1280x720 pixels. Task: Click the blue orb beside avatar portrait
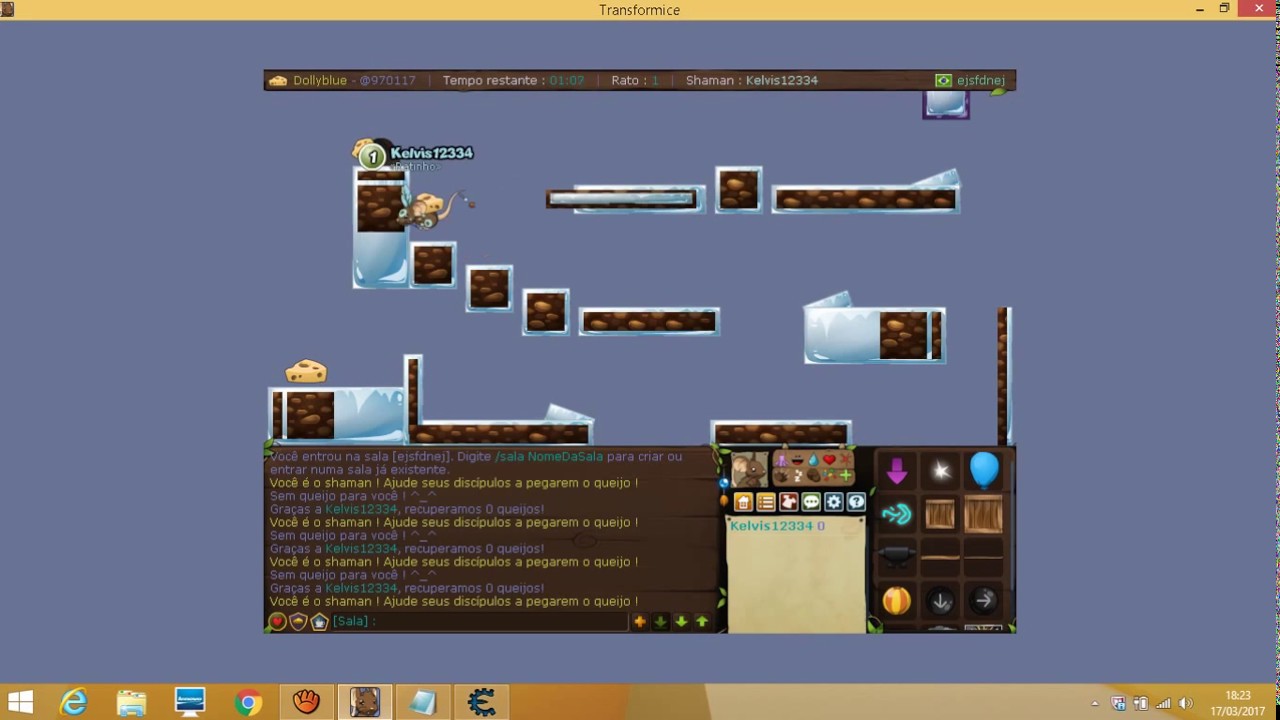pyautogui.click(x=724, y=483)
